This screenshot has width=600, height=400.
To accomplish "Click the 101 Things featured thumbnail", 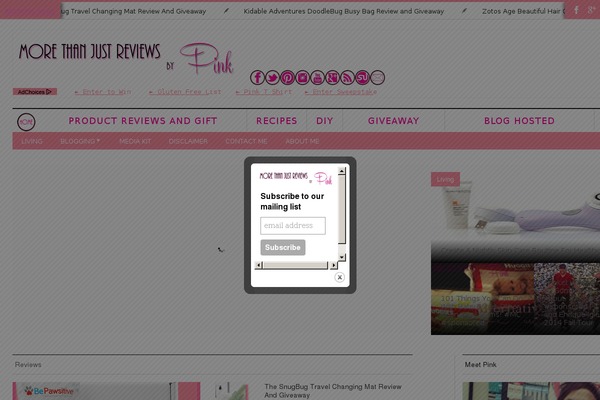I will [483, 299].
